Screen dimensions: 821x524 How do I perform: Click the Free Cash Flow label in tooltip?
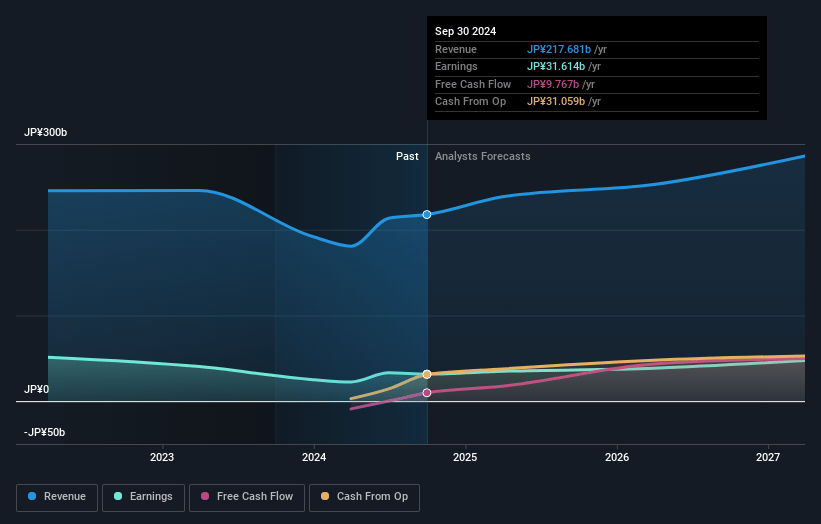point(473,84)
